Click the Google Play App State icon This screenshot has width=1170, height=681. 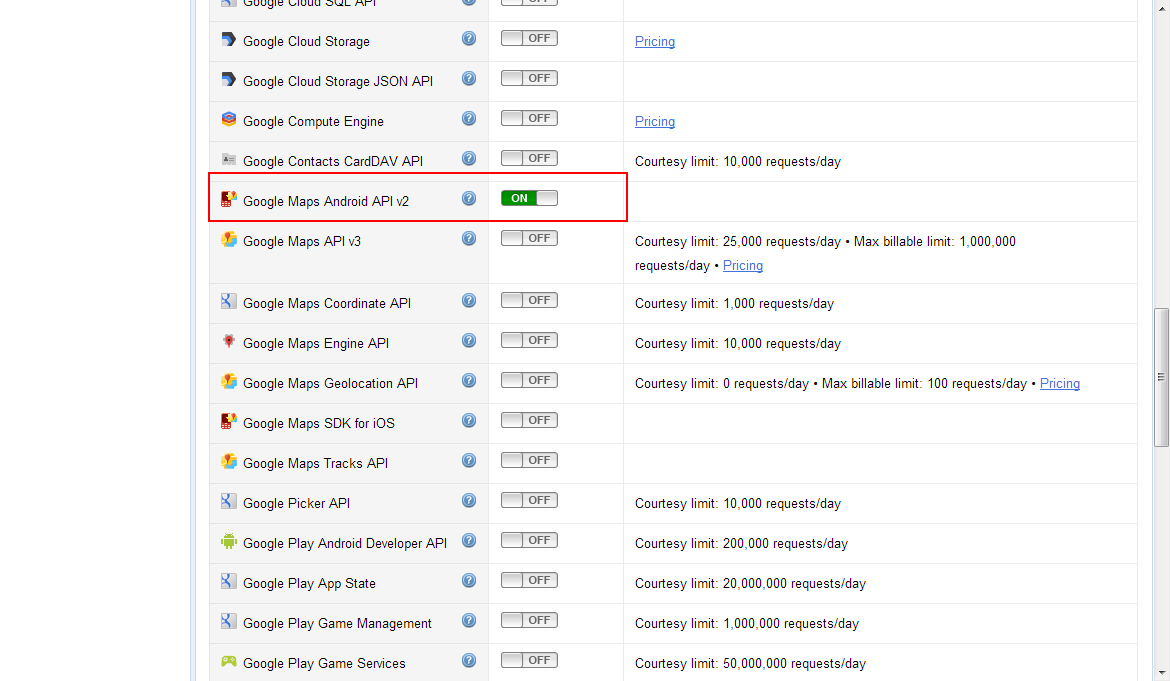pos(228,582)
